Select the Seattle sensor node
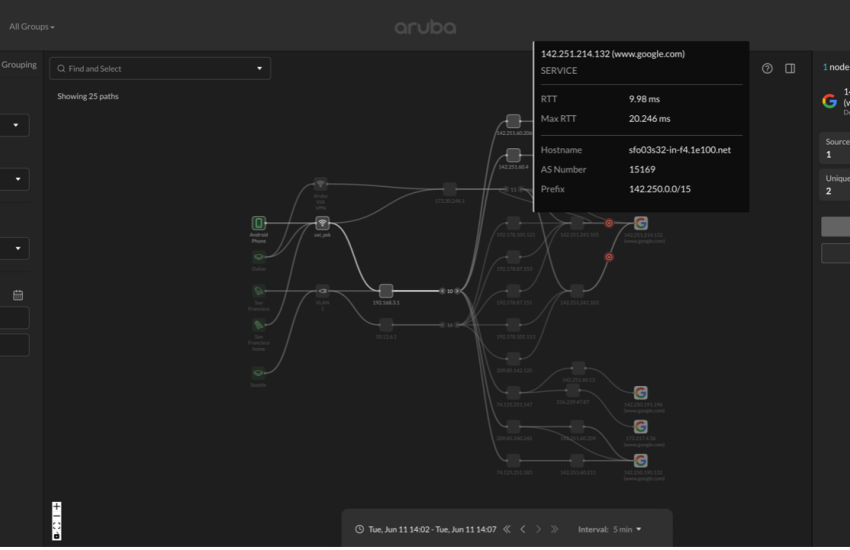 point(259,372)
